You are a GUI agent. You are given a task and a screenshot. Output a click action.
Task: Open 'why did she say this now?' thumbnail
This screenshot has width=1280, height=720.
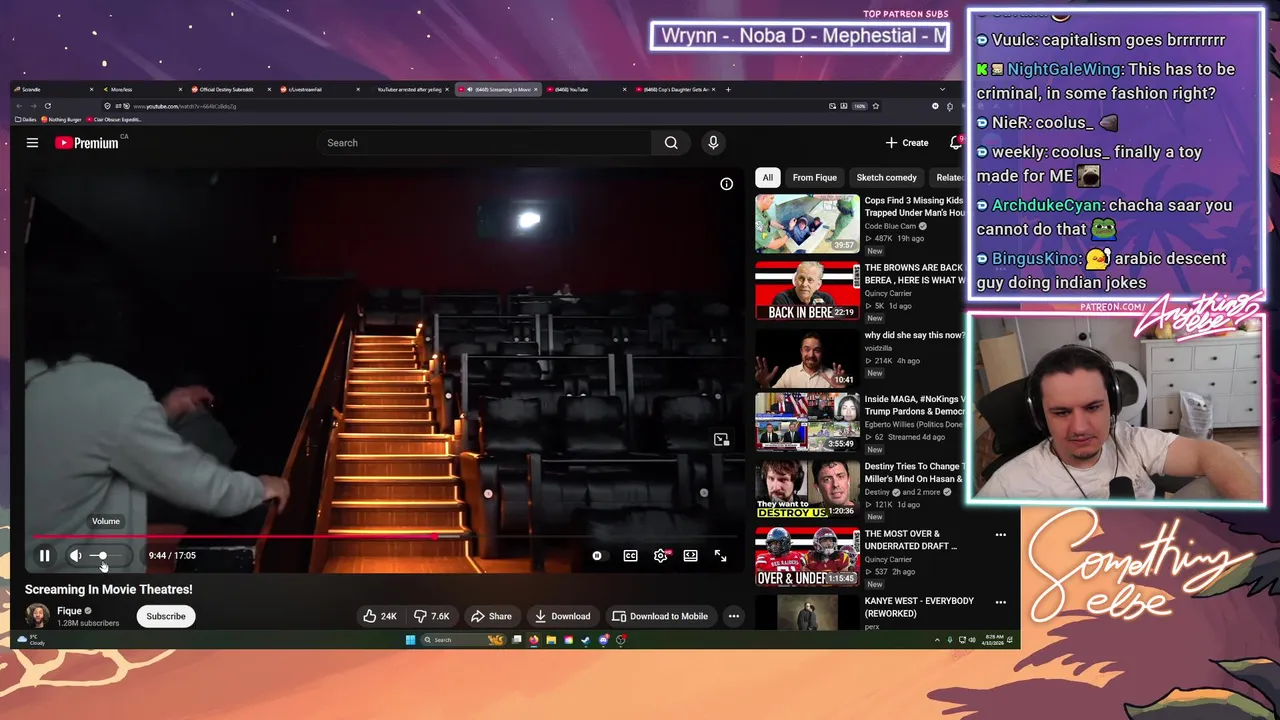pyautogui.click(x=807, y=358)
